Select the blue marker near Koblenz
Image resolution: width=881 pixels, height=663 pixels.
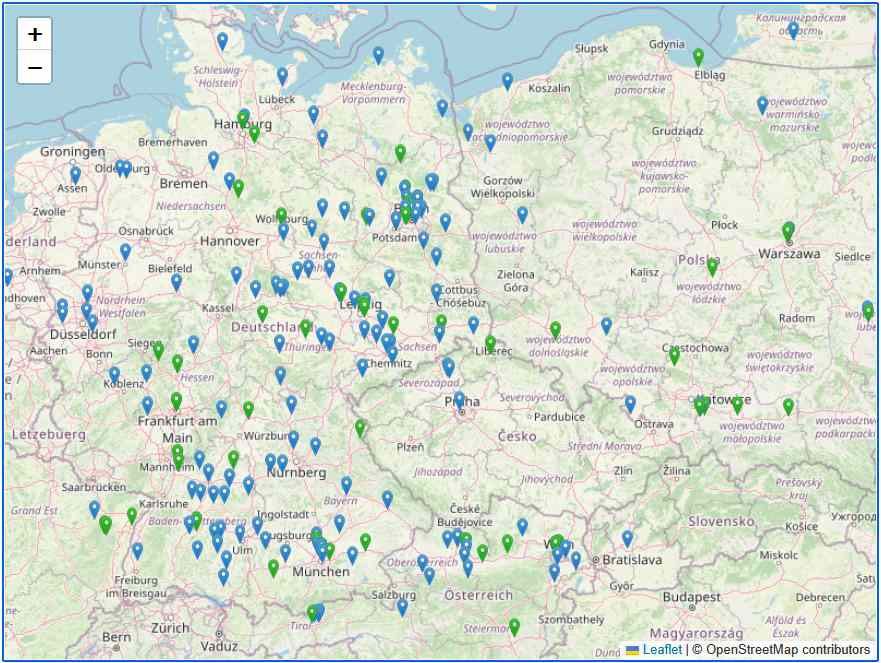pos(114,375)
